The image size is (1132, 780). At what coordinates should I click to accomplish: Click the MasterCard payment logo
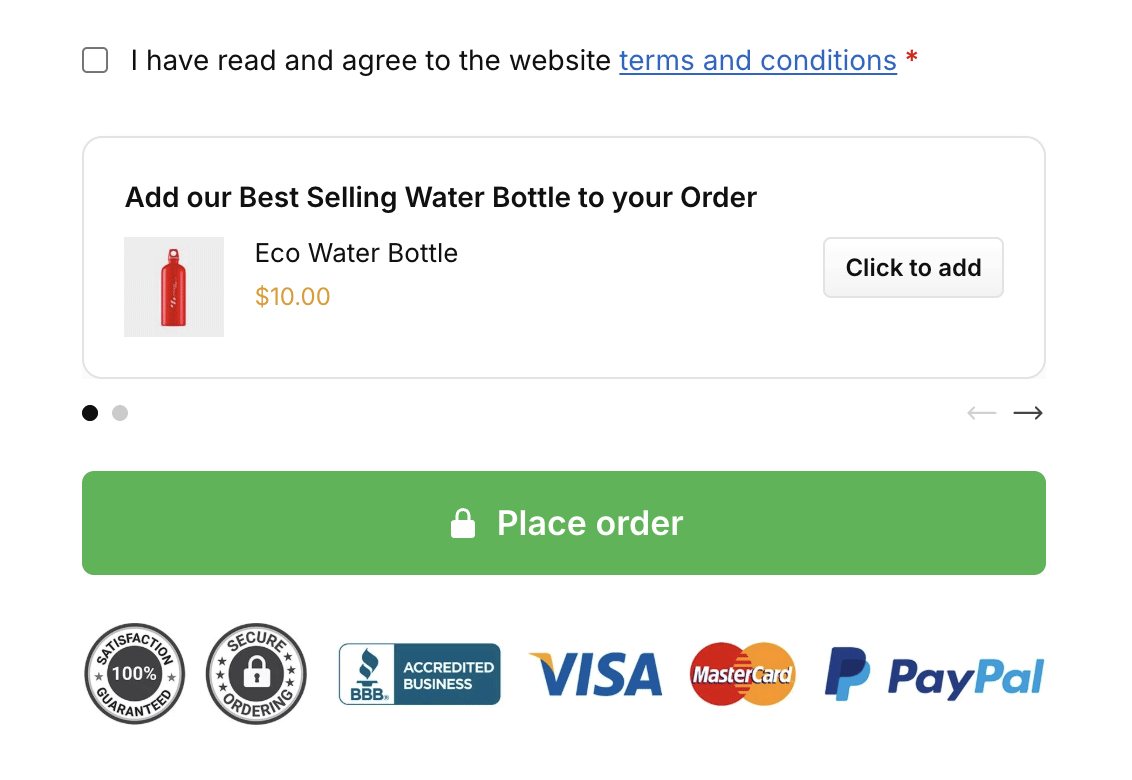pyautogui.click(x=742, y=674)
